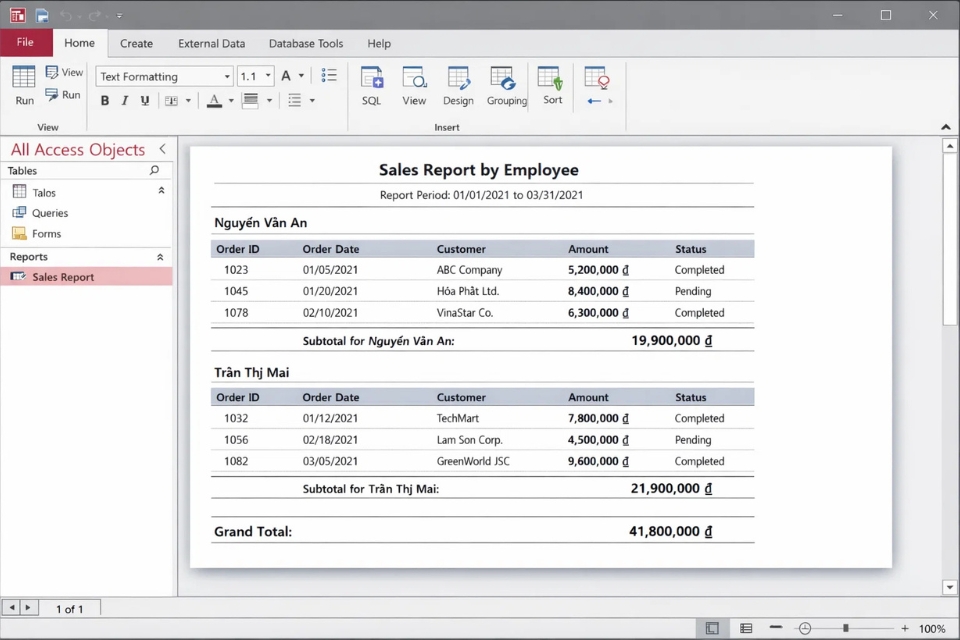The width and height of the screenshot is (960, 640).
Task: Collapse the Reports group in navigation pane
Action: coord(160,257)
